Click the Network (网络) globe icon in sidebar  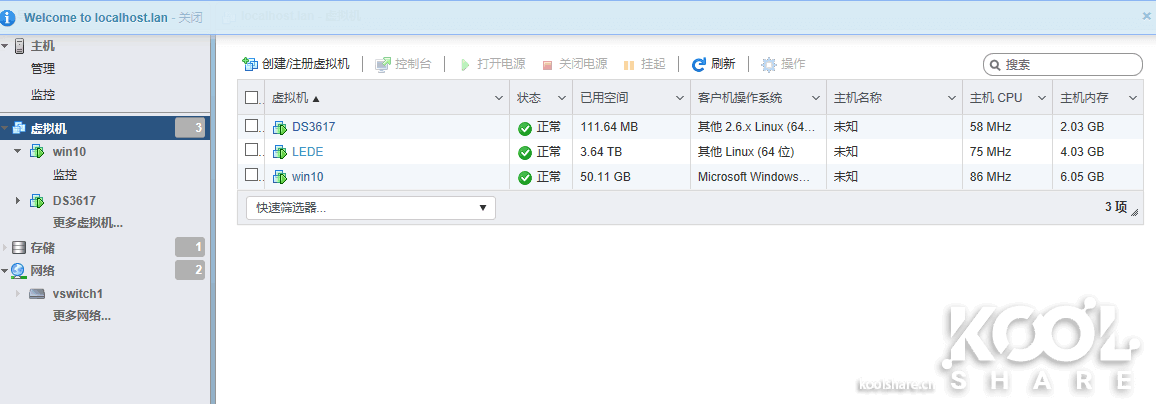19,271
